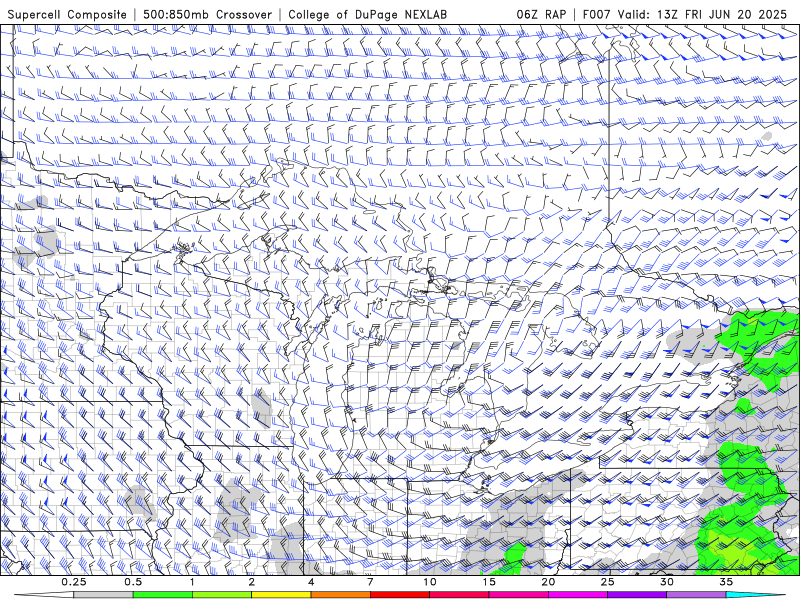
Task: Click the 0.25 value on the color scale
Action: 74,582
